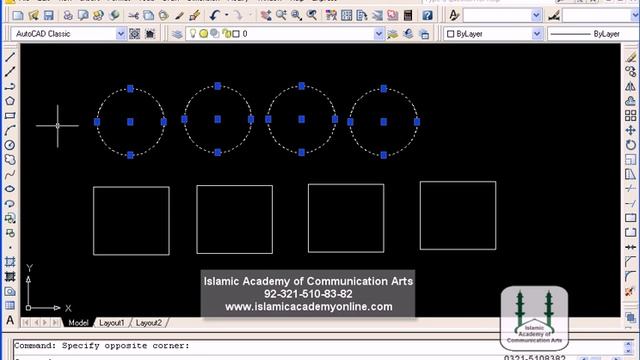640x360 pixels.
Task: Click the Dimension Style icon
Action: click(554, 16)
